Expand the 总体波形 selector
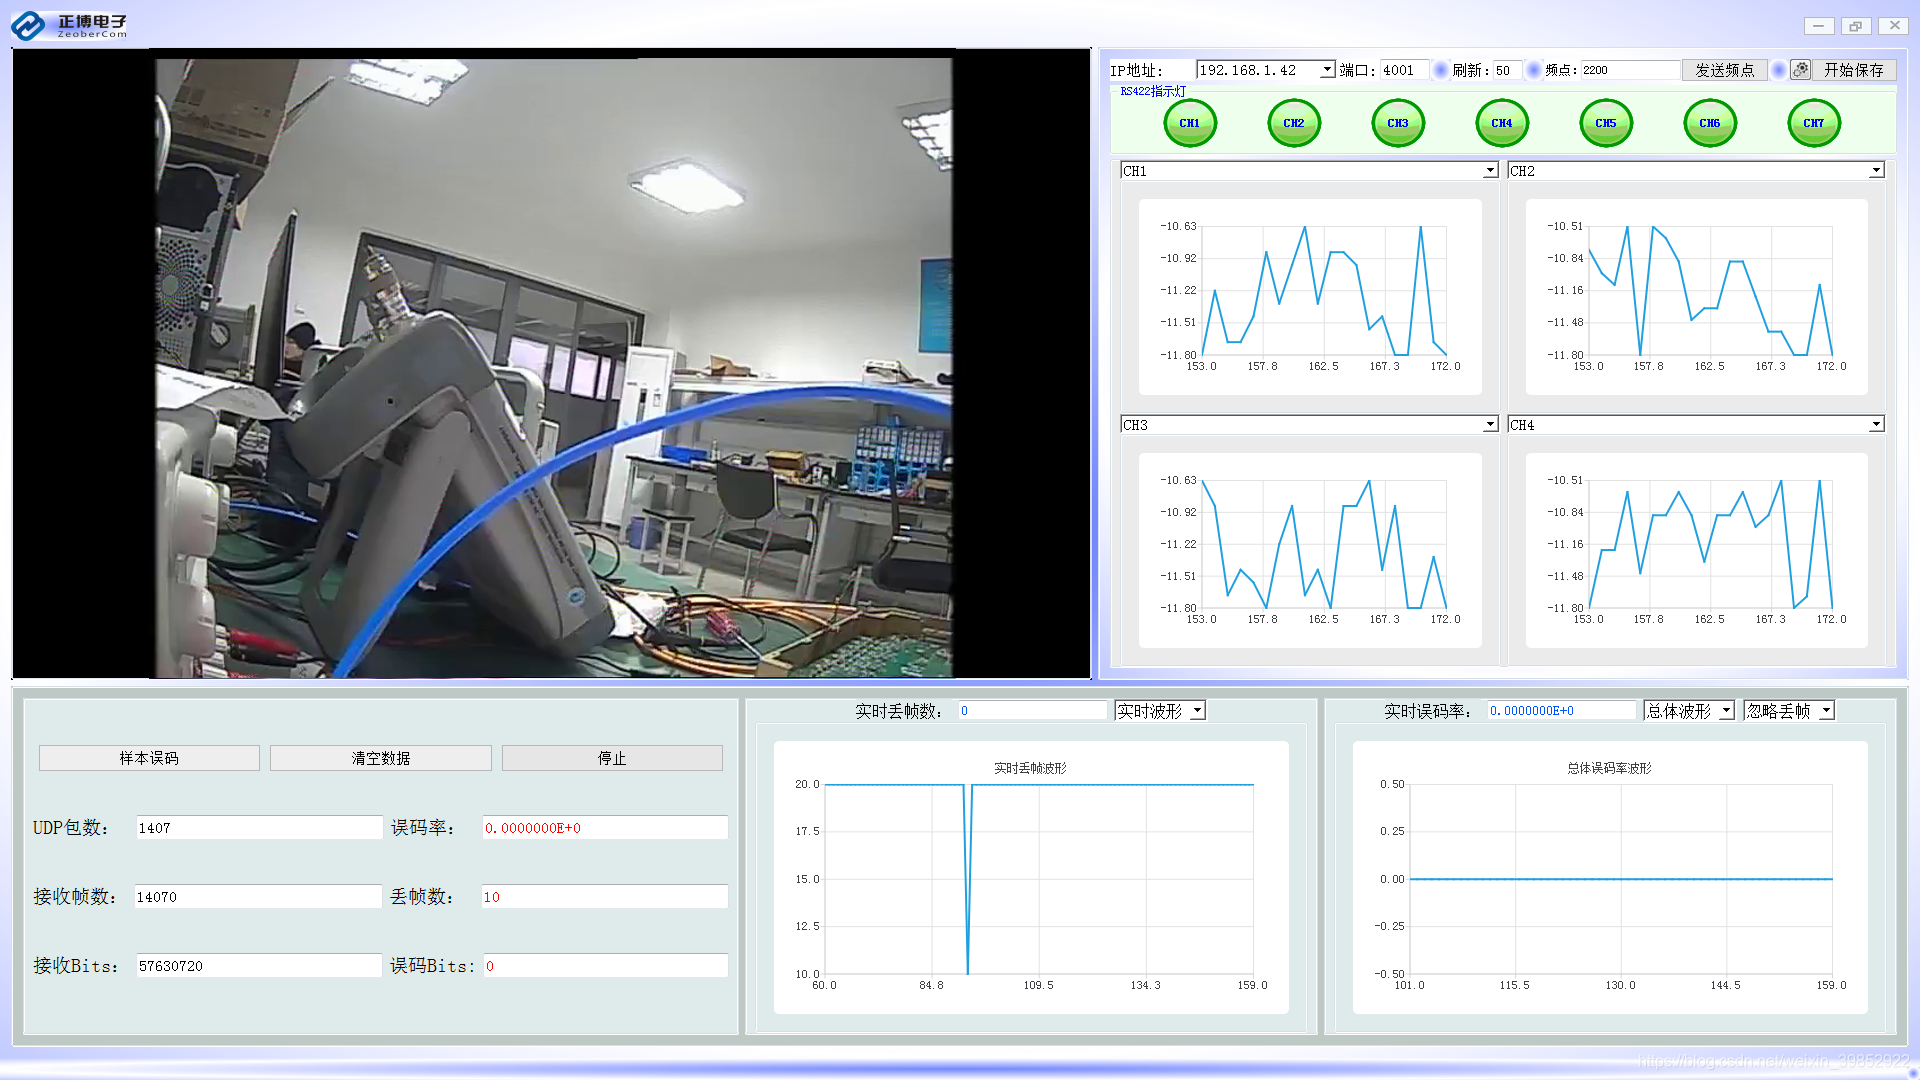1920x1080 pixels. point(1726,711)
